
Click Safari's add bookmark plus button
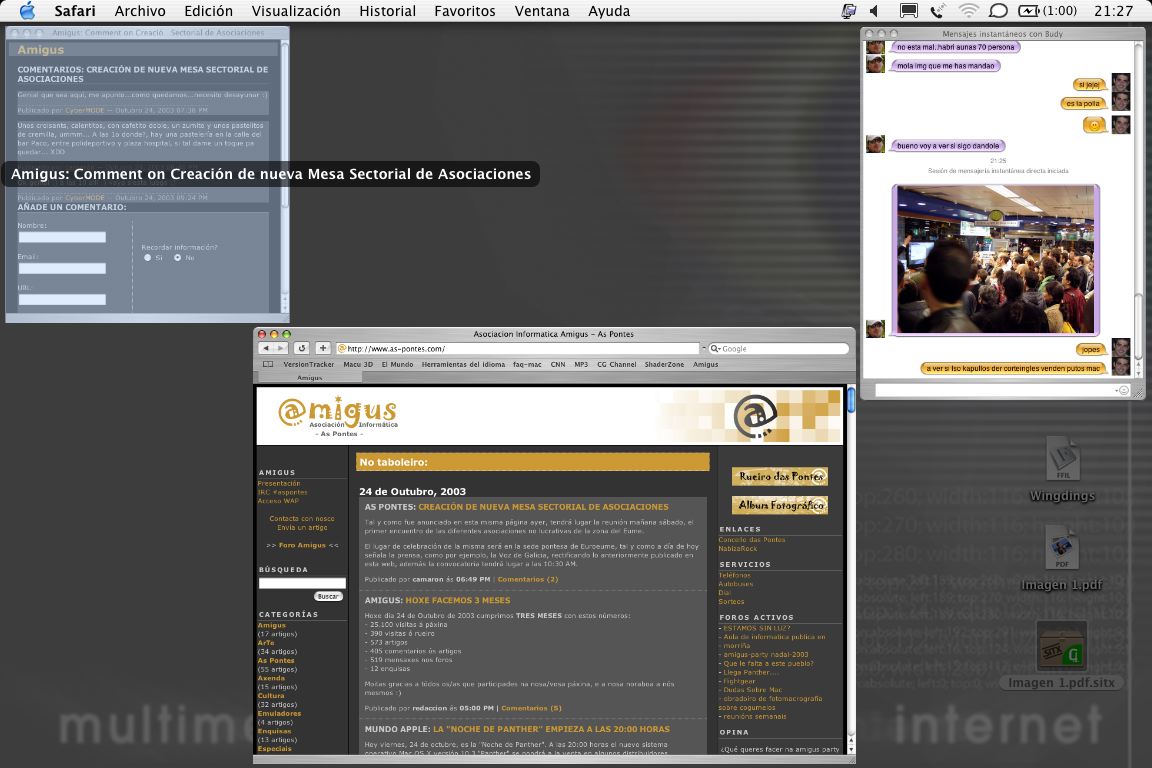[x=323, y=348]
